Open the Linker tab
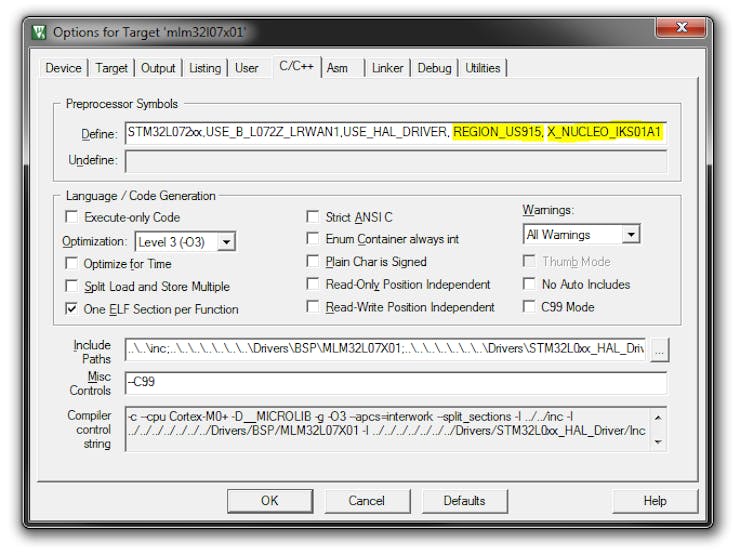The height and width of the screenshot is (555, 739). coord(387,68)
